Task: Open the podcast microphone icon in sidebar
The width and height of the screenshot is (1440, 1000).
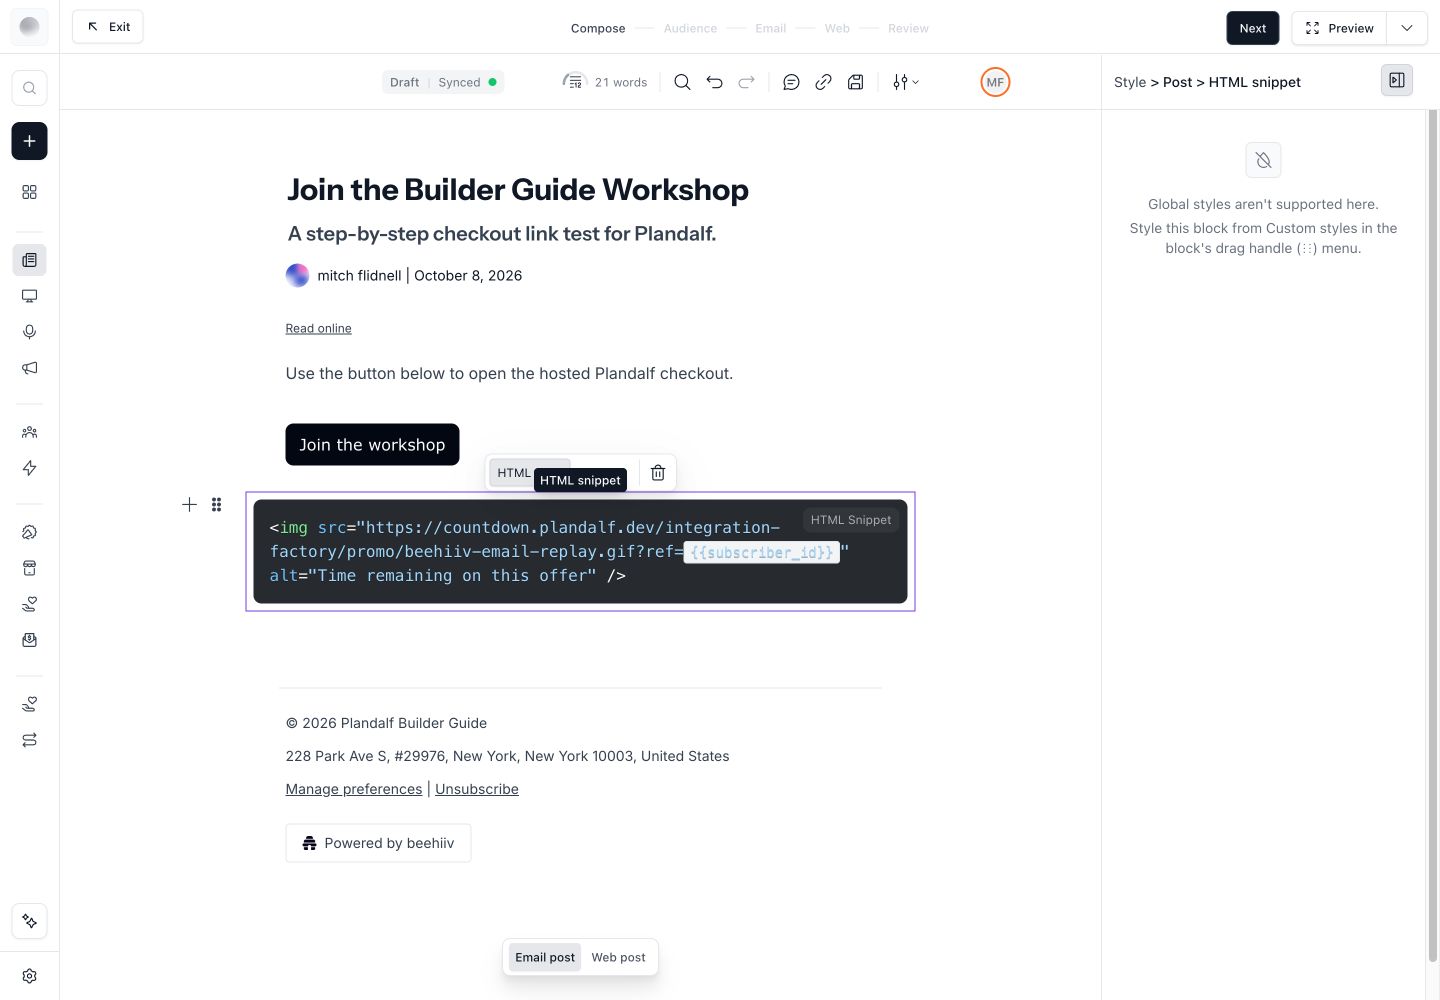Action: [x=29, y=332]
